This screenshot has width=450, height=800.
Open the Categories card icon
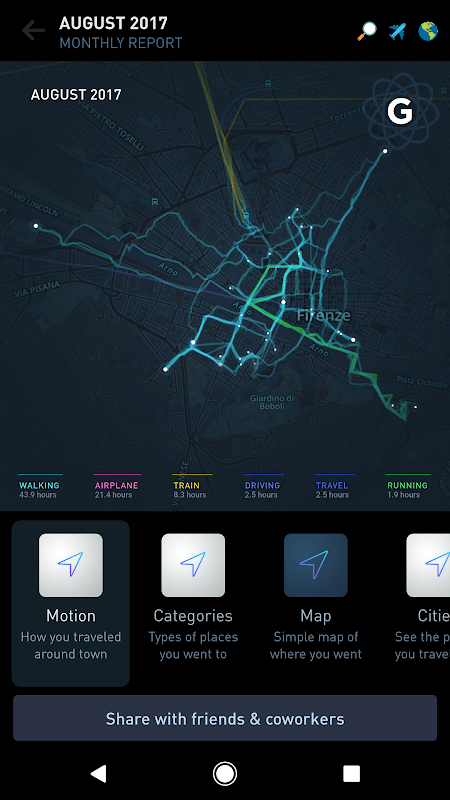click(193, 565)
